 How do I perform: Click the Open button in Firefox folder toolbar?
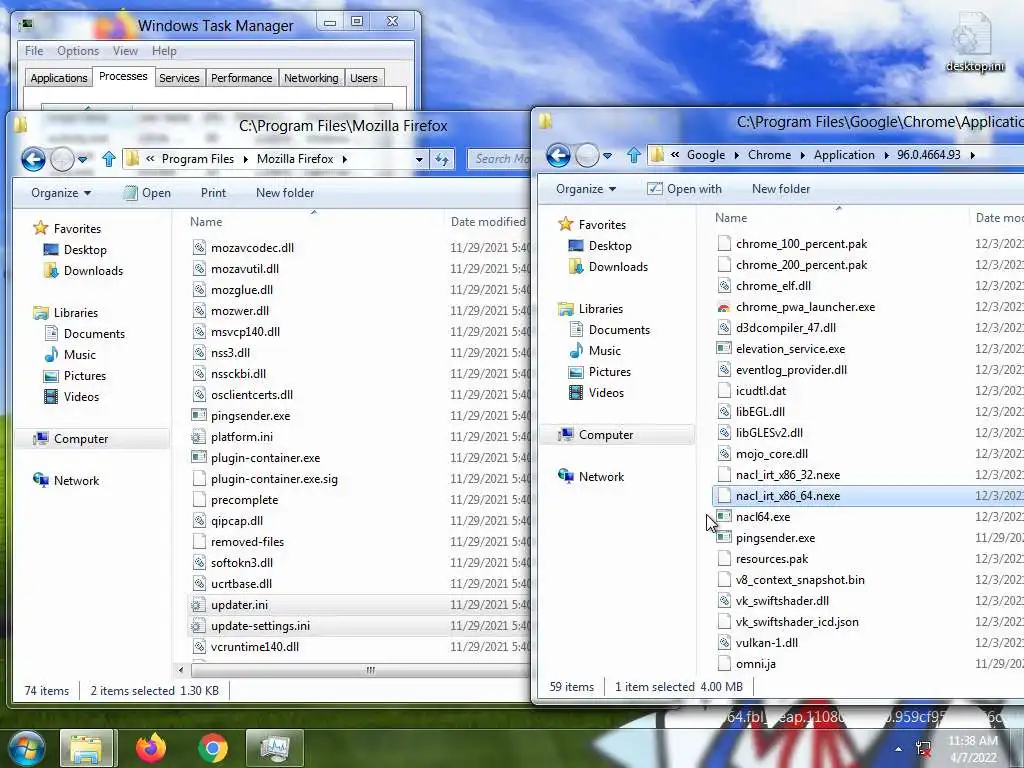click(x=148, y=193)
